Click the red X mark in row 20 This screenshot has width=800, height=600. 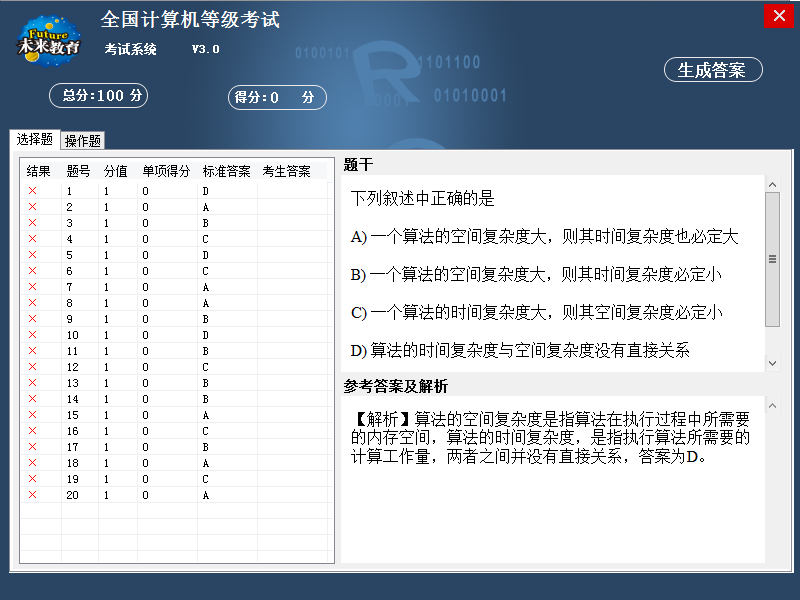(33, 494)
